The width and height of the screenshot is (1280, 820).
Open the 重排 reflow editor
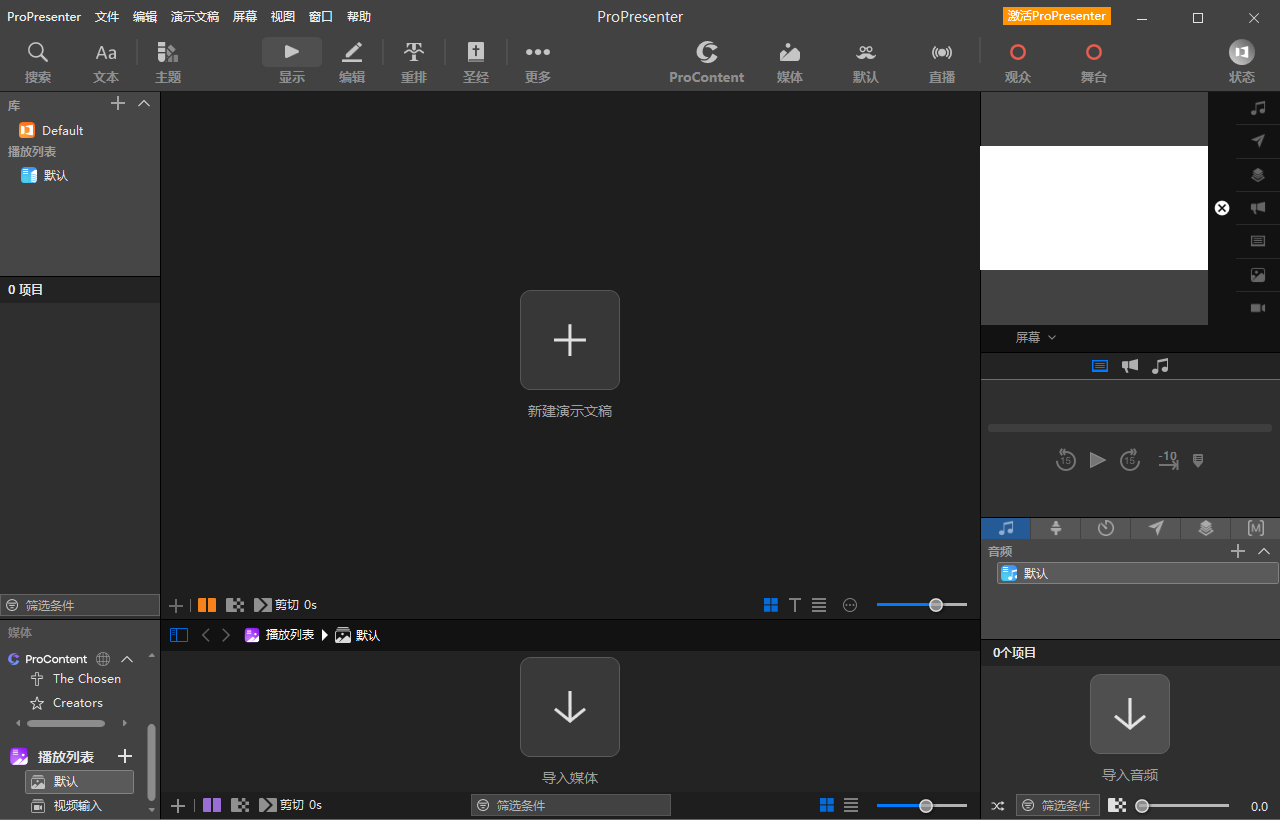click(x=414, y=62)
